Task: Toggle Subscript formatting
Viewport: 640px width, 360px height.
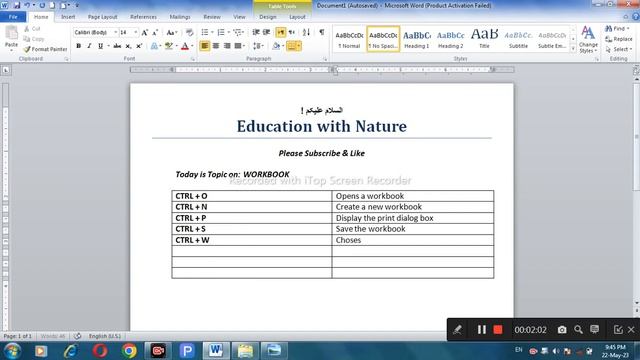Action: pyautogui.click(x=128, y=46)
